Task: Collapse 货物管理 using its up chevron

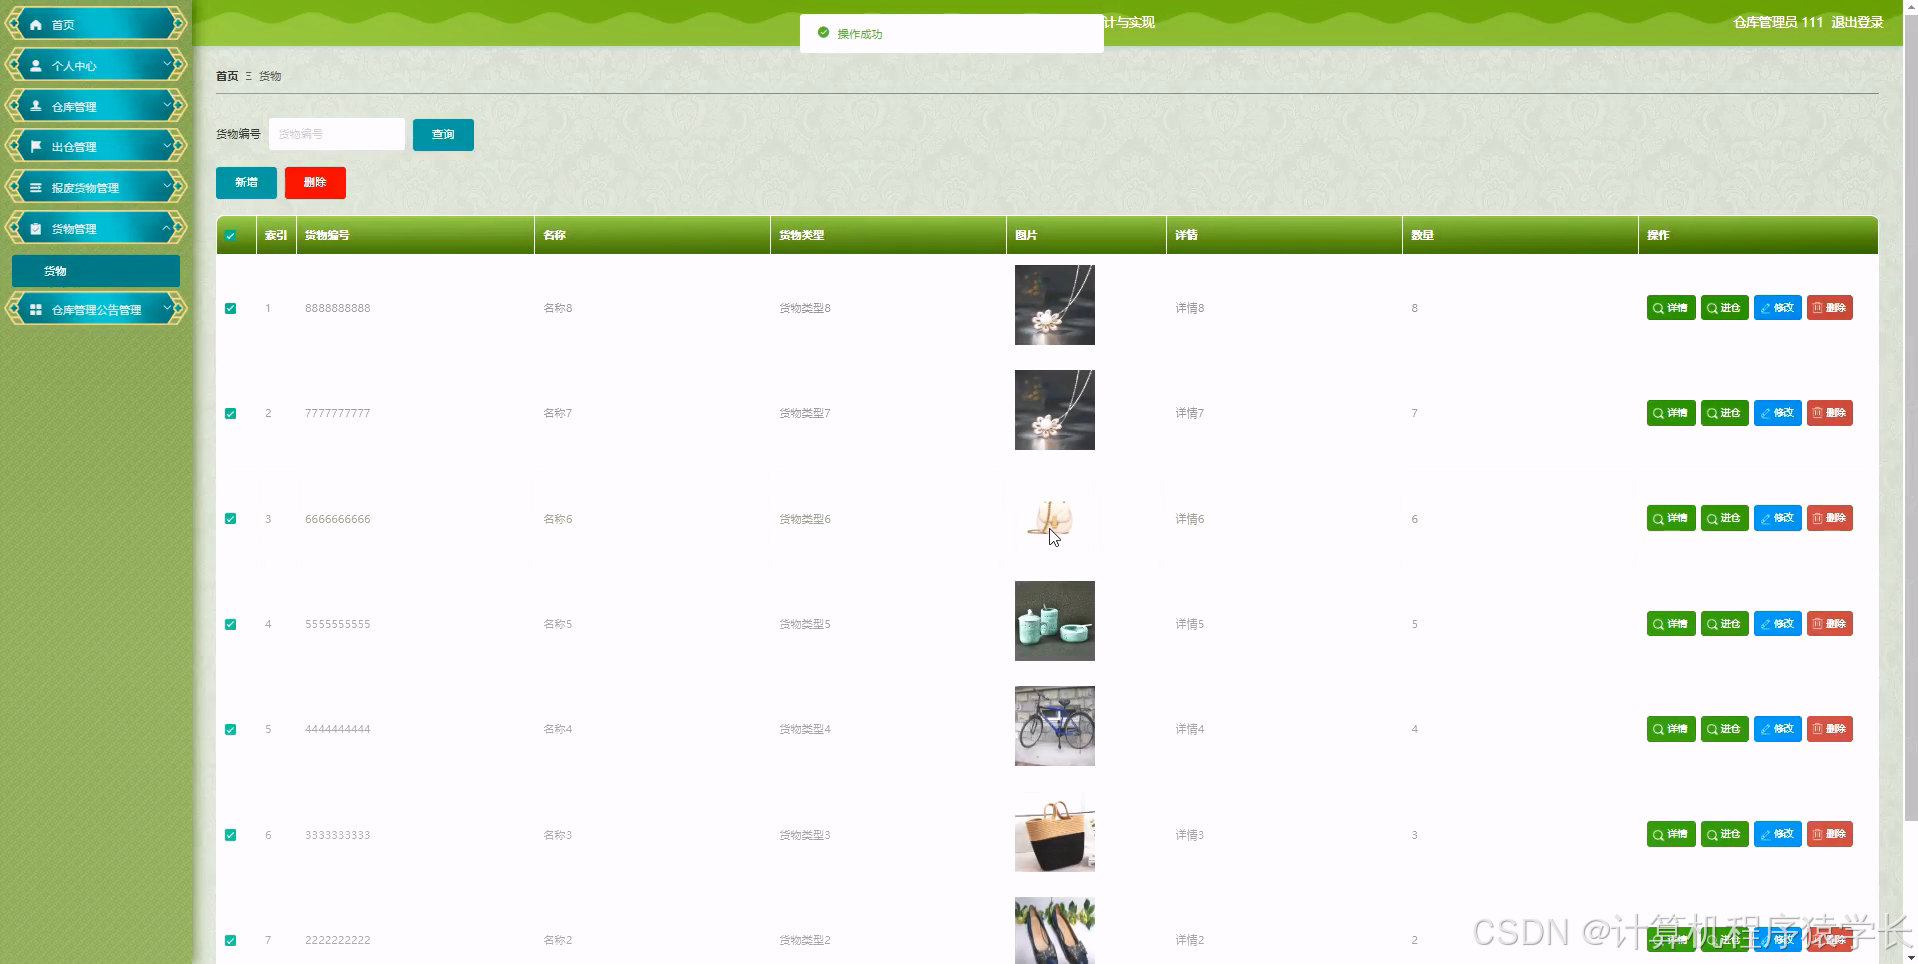Action: 167,228
